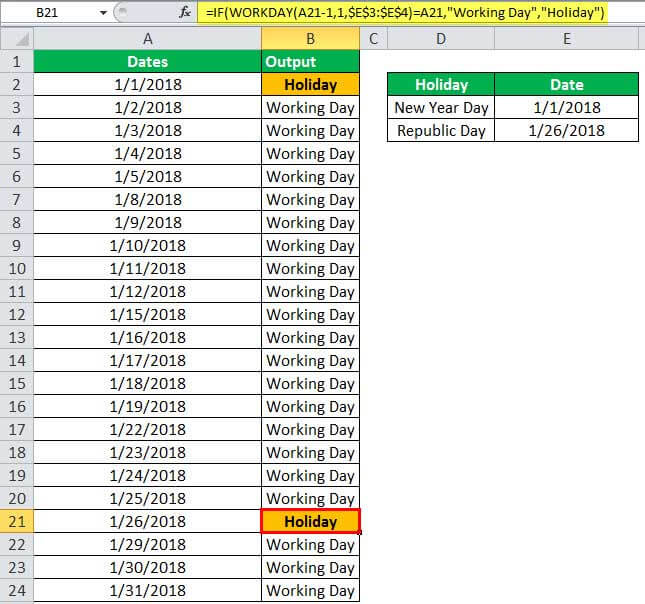Viewport: 645px width, 604px height.
Task: Click the 1/10/2018 date cell
Action: (147, 246)
